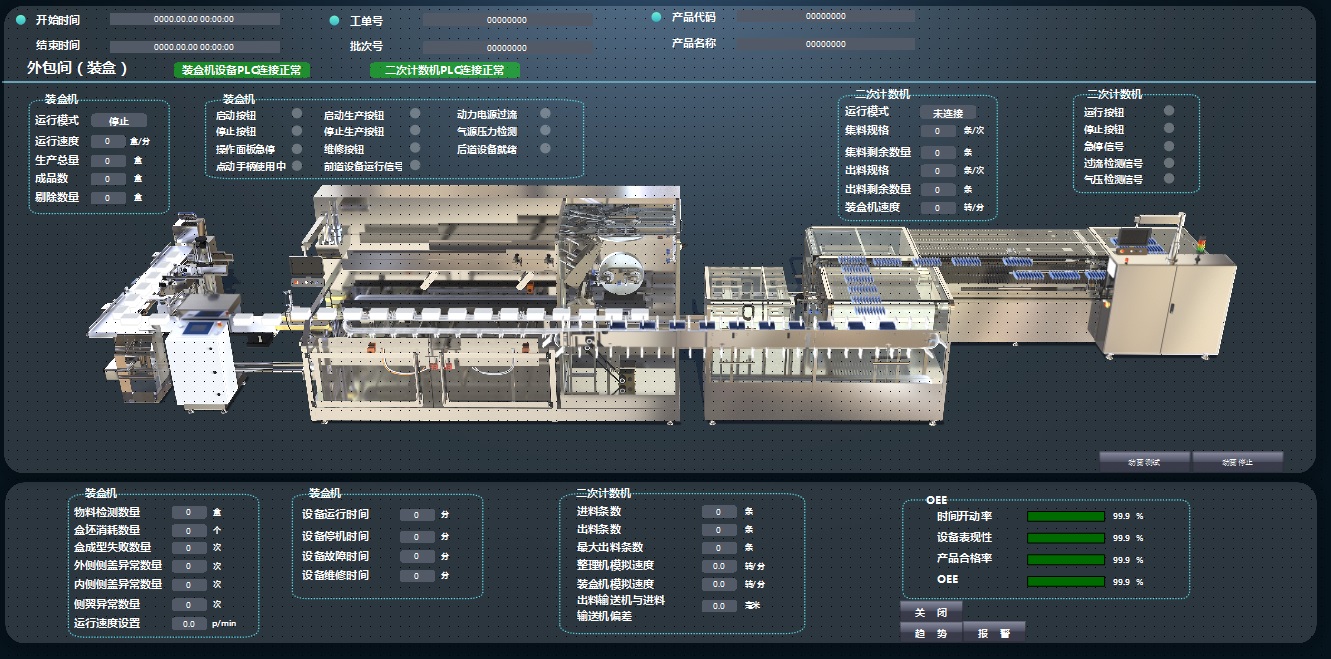Click the 外包间（装盒） page title
The image size is (1331, 659).
(x=78, y=68)
